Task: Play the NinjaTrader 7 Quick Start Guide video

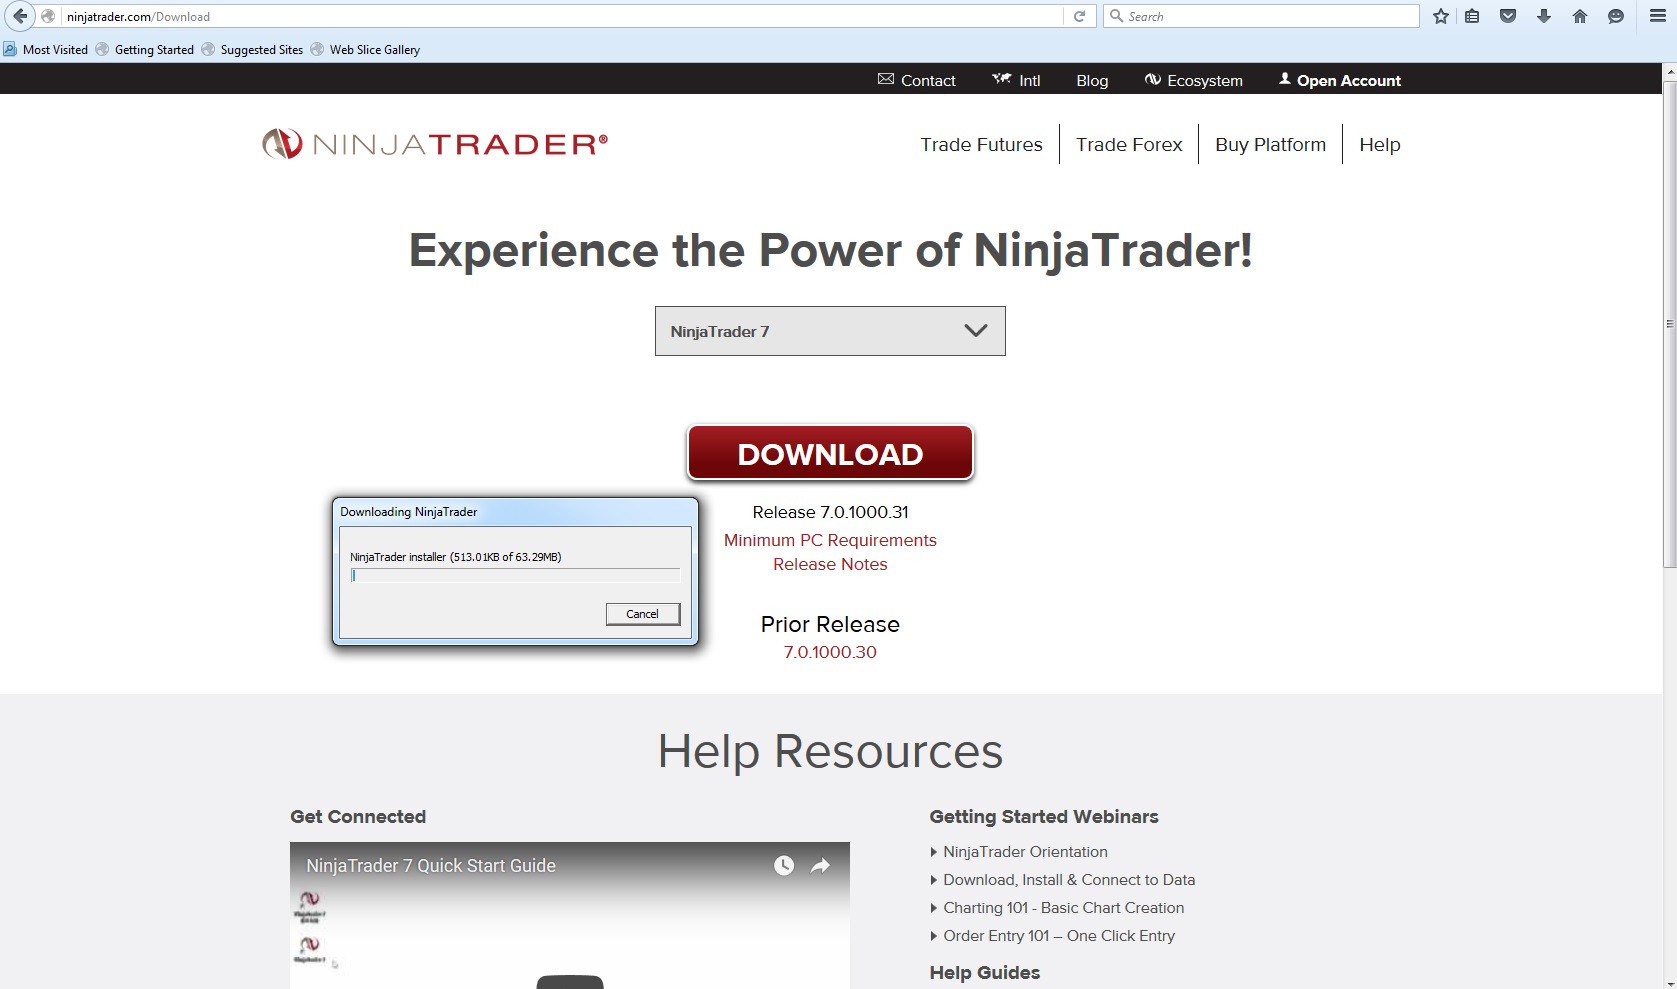Action: click(570, 980)
